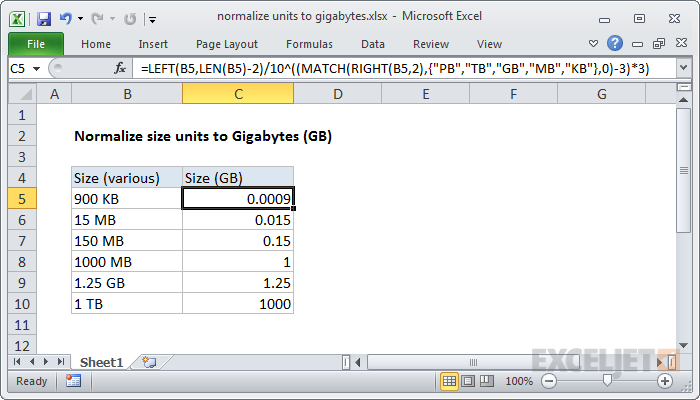Select the cell with value 0.015

[238, 220]
